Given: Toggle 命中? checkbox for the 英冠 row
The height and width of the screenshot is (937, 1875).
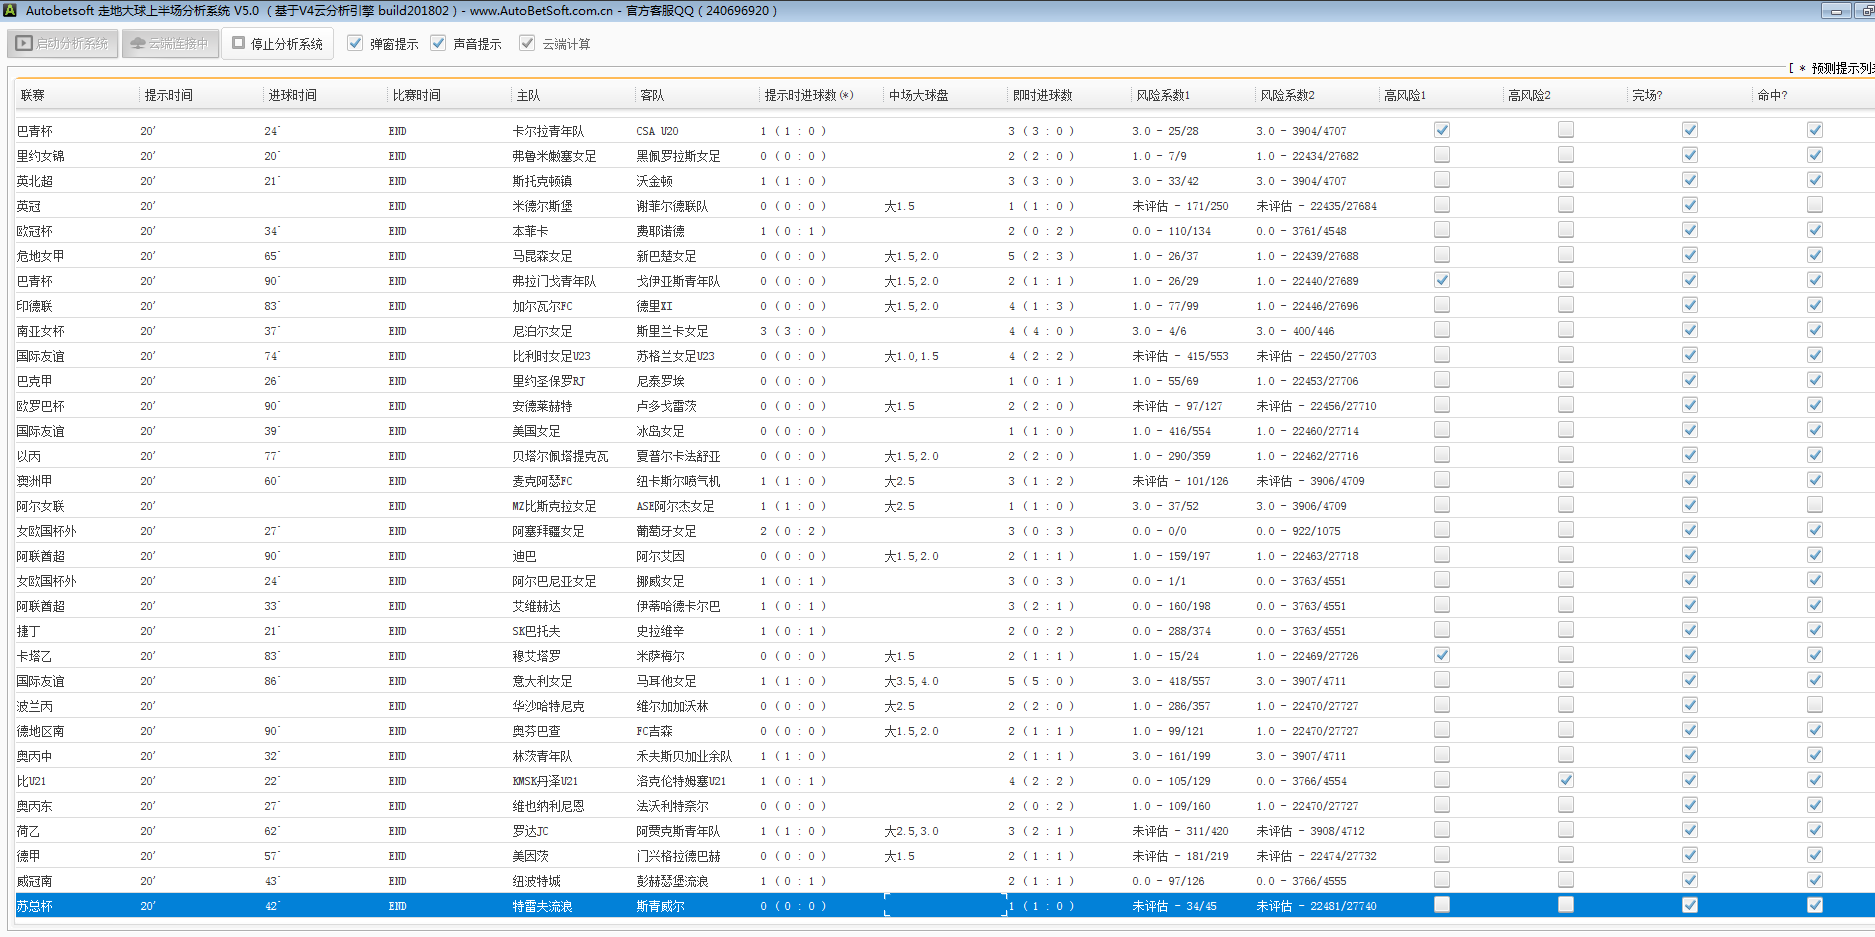Looking at the screenshot, I should point(1814,205).
